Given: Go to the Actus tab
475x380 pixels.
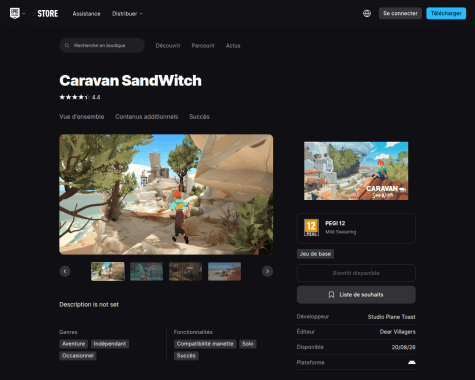Looking at the screenshot, I should [x=233, y=46].
